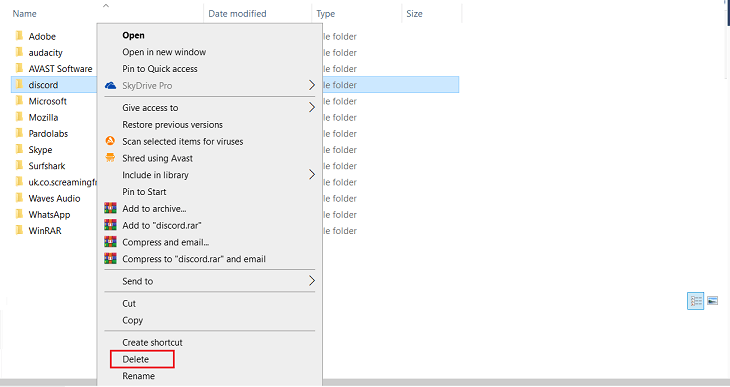Screen dimensions: 730x387
Task: Select the WhatsApp folder name
Action: point(49,215)
